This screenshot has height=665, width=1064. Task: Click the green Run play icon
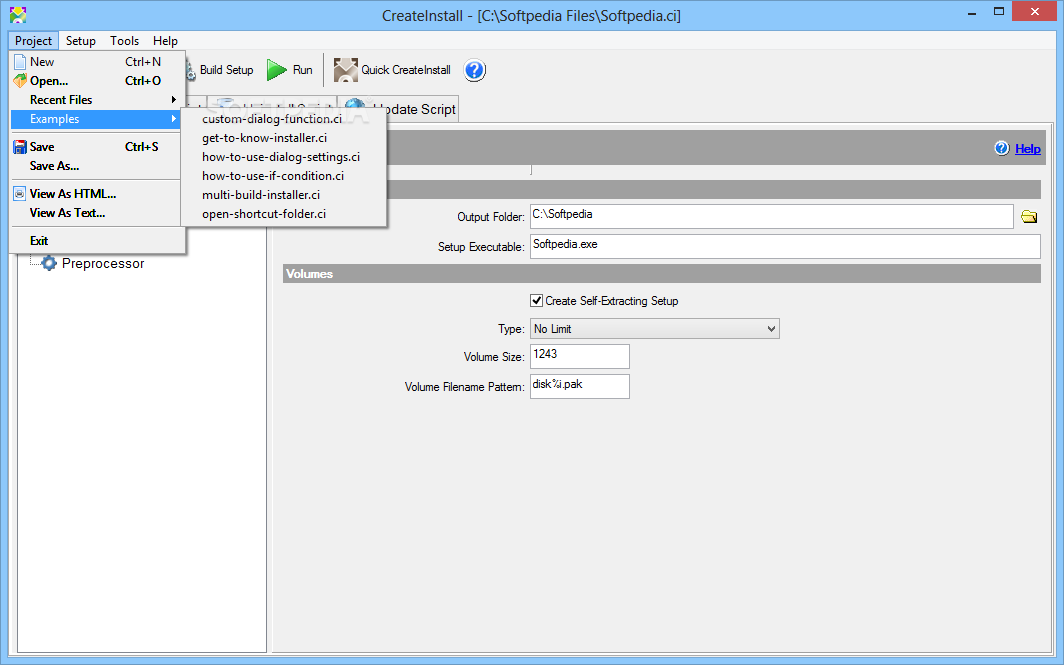point(276,70)
